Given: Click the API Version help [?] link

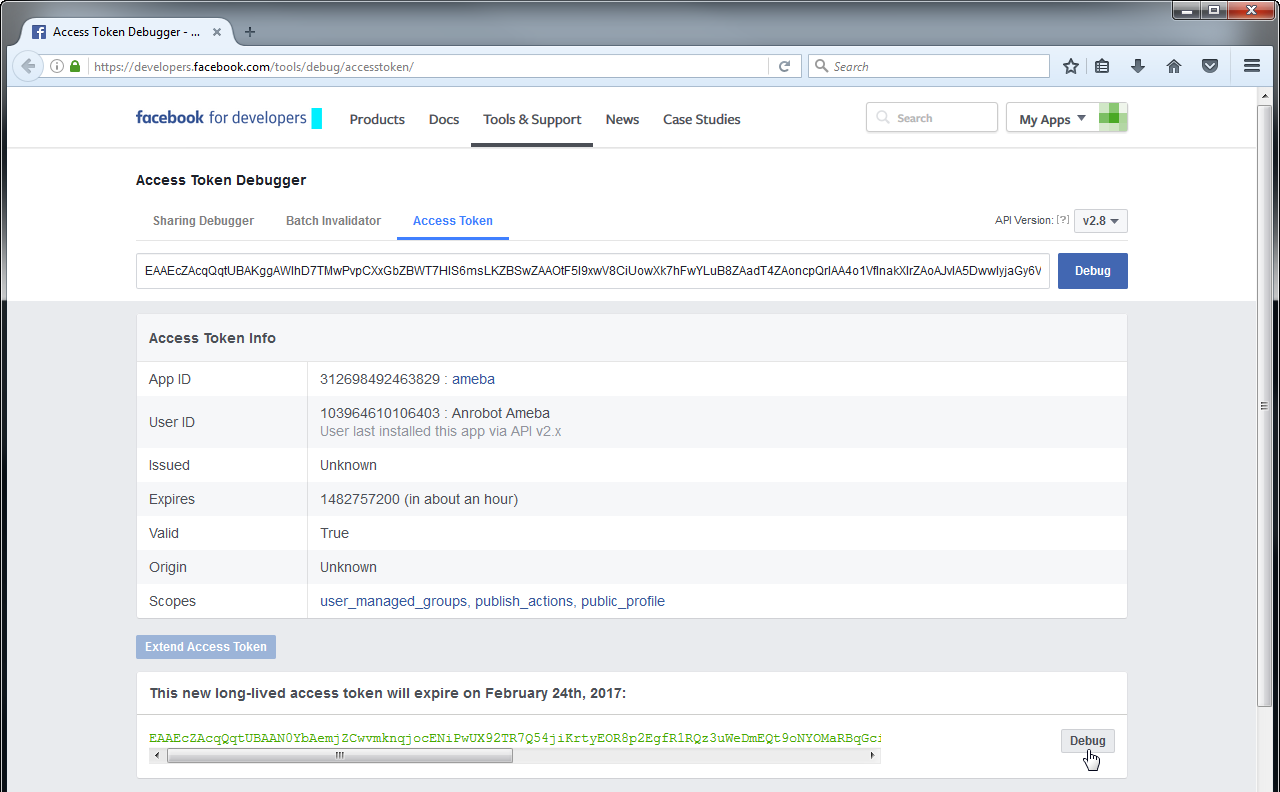Looking at the screenshot, I should (1063, 220).
